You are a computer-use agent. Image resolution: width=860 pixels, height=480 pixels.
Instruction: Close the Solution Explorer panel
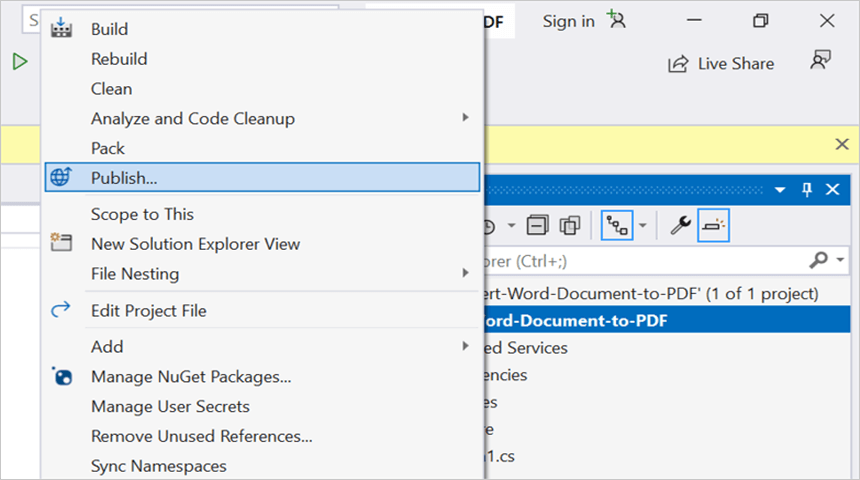click(x=833, y=190)
